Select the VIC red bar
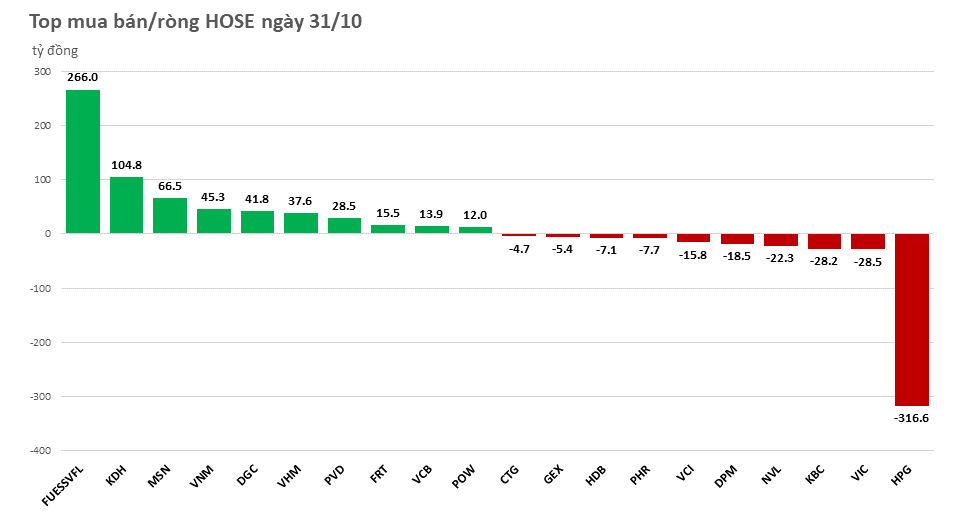Screen dimensions: 955x511 click(x=867, y=241)
